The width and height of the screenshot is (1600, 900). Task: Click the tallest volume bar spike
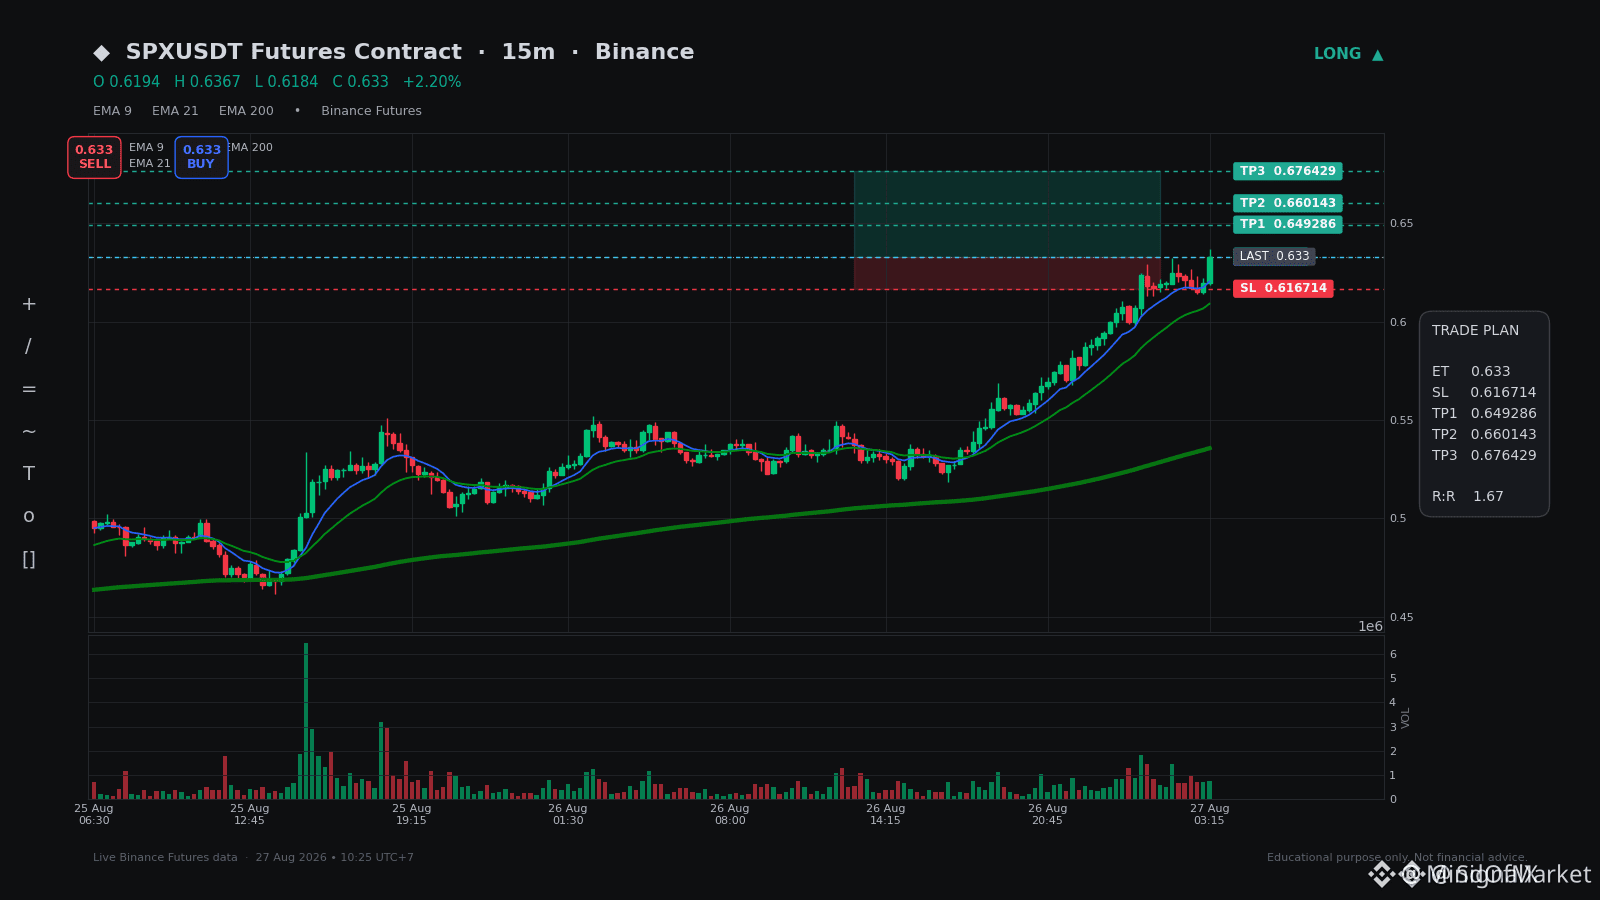pyautogui.click(x=306, y=720)
